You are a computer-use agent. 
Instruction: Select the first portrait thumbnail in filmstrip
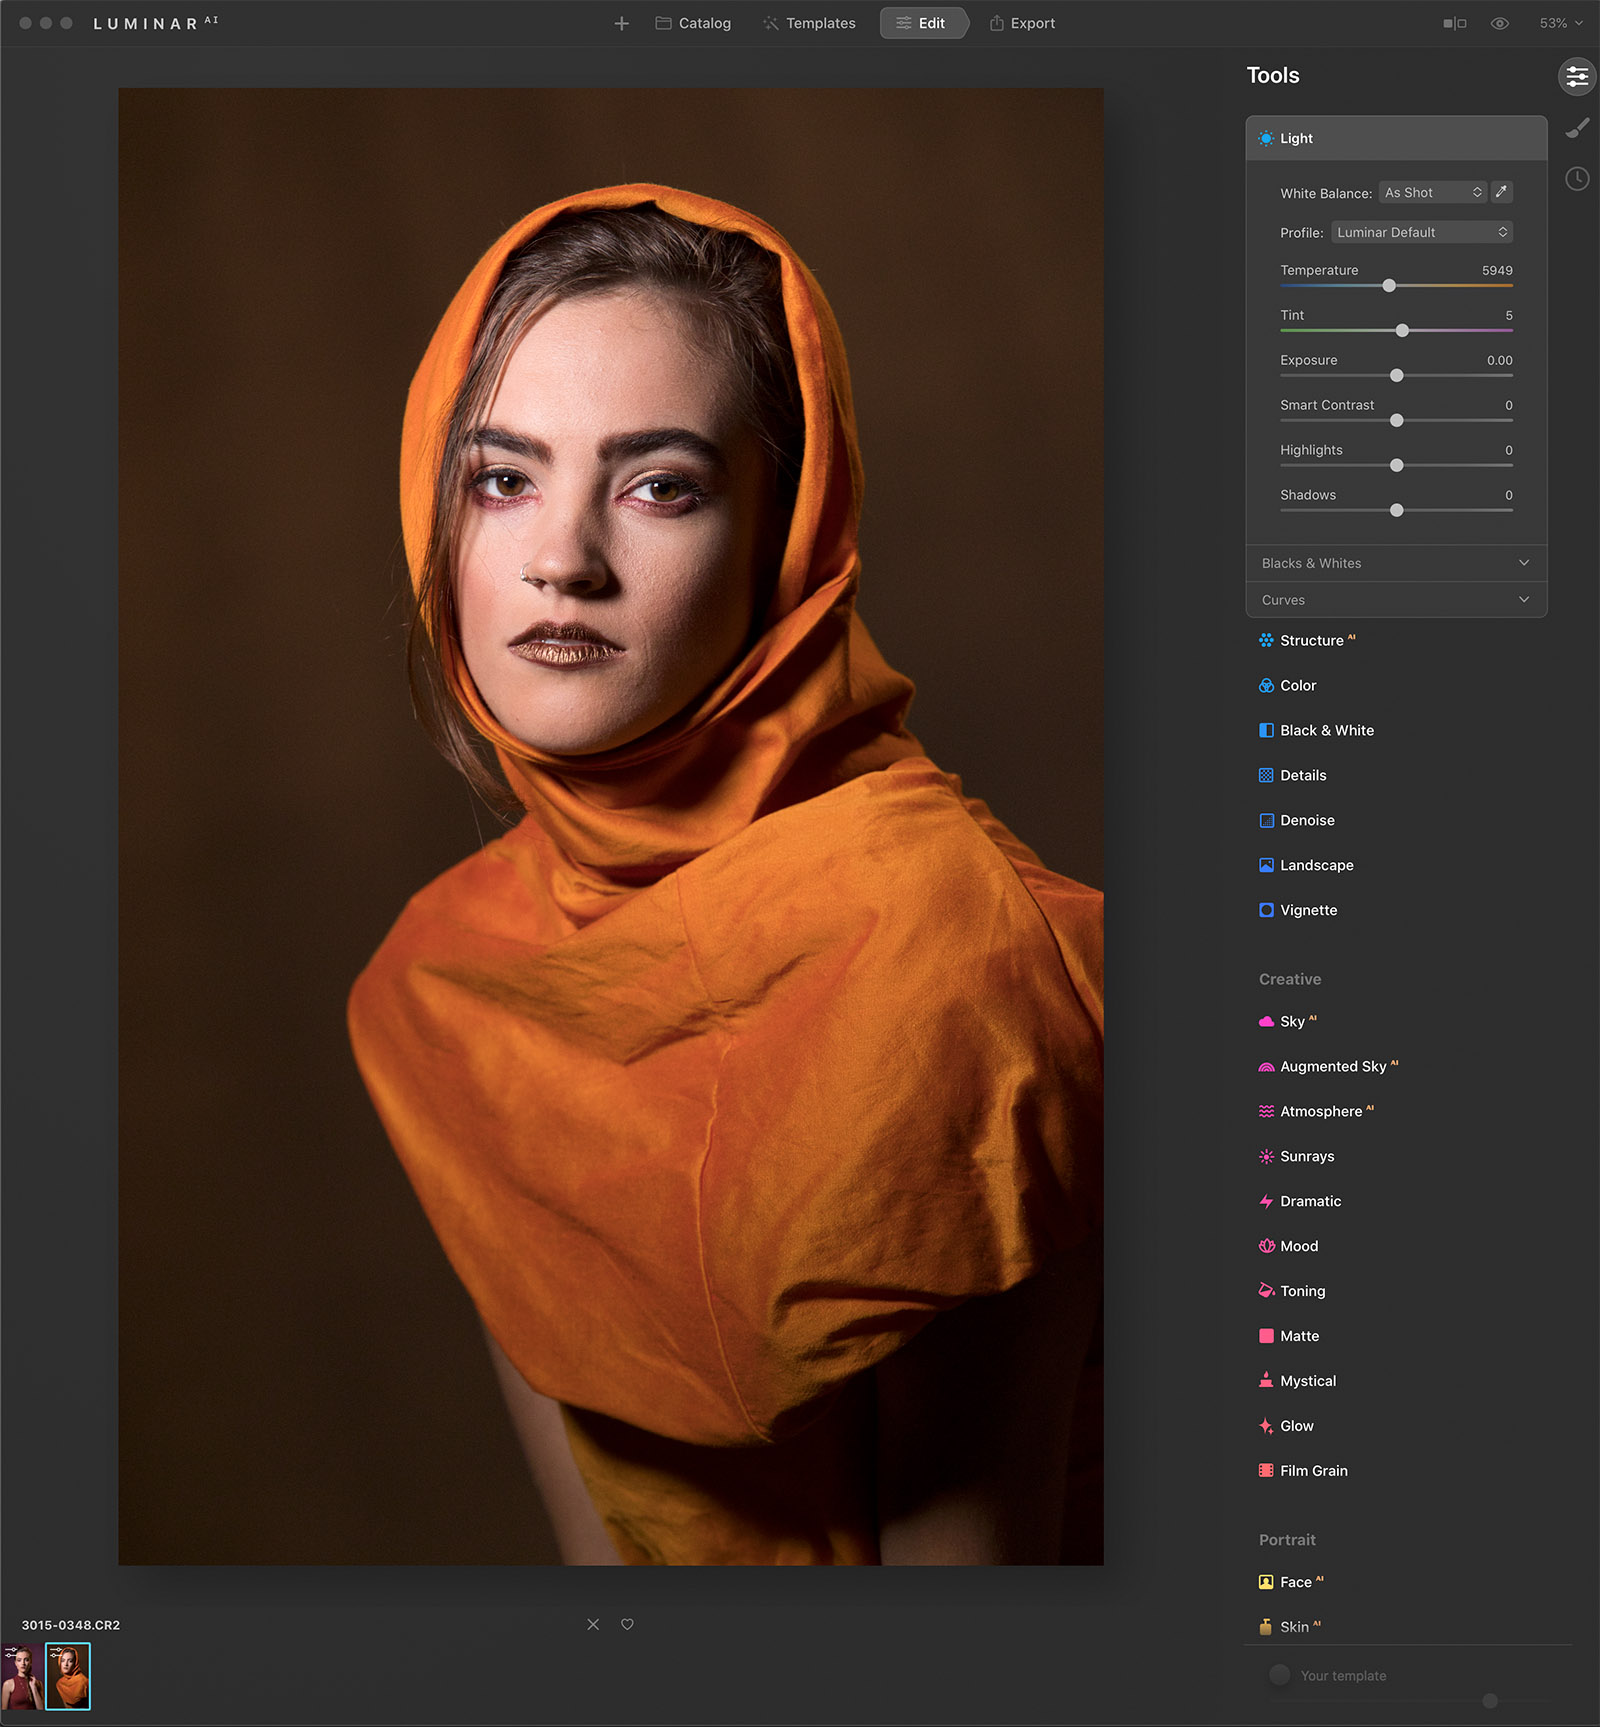click(x=22, y=1676)
